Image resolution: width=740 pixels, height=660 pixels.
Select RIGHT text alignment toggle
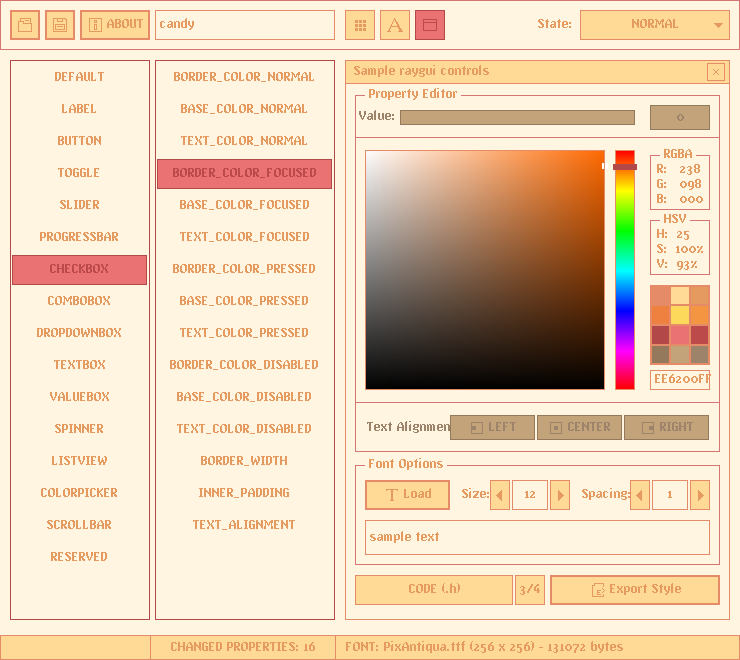click(666, 428)
